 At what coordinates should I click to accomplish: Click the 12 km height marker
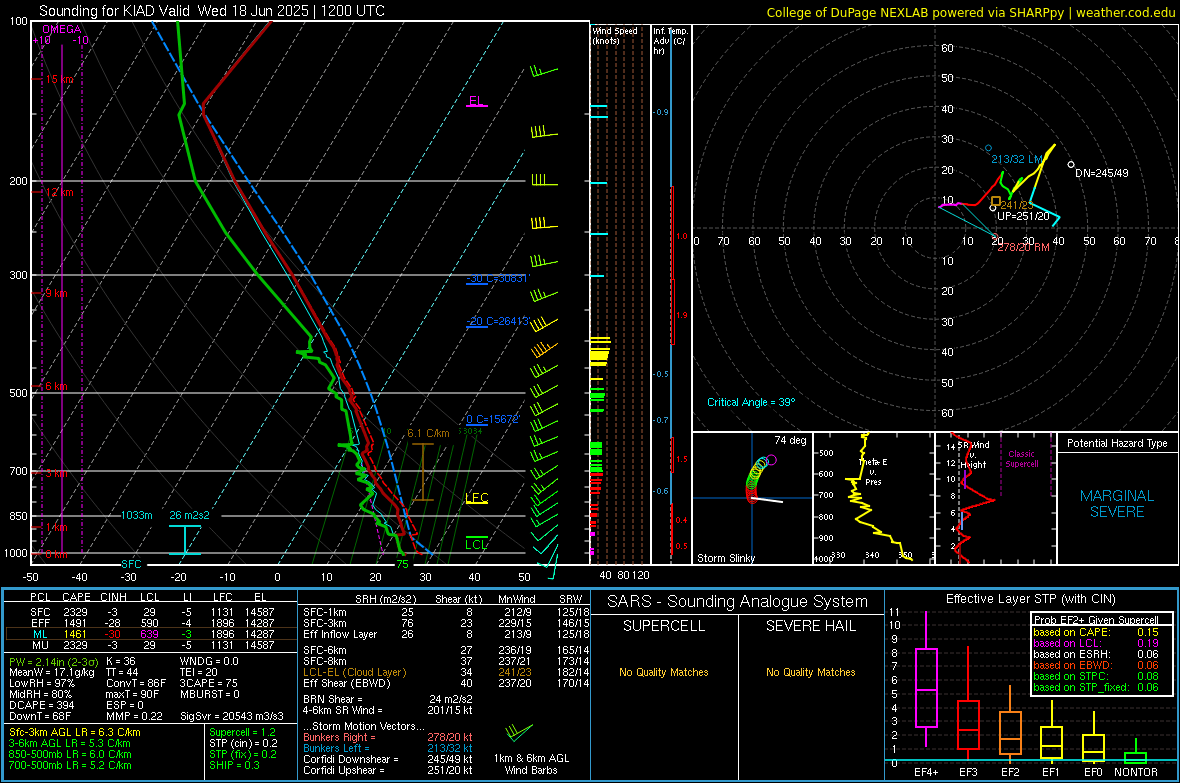tap(60, 192)
